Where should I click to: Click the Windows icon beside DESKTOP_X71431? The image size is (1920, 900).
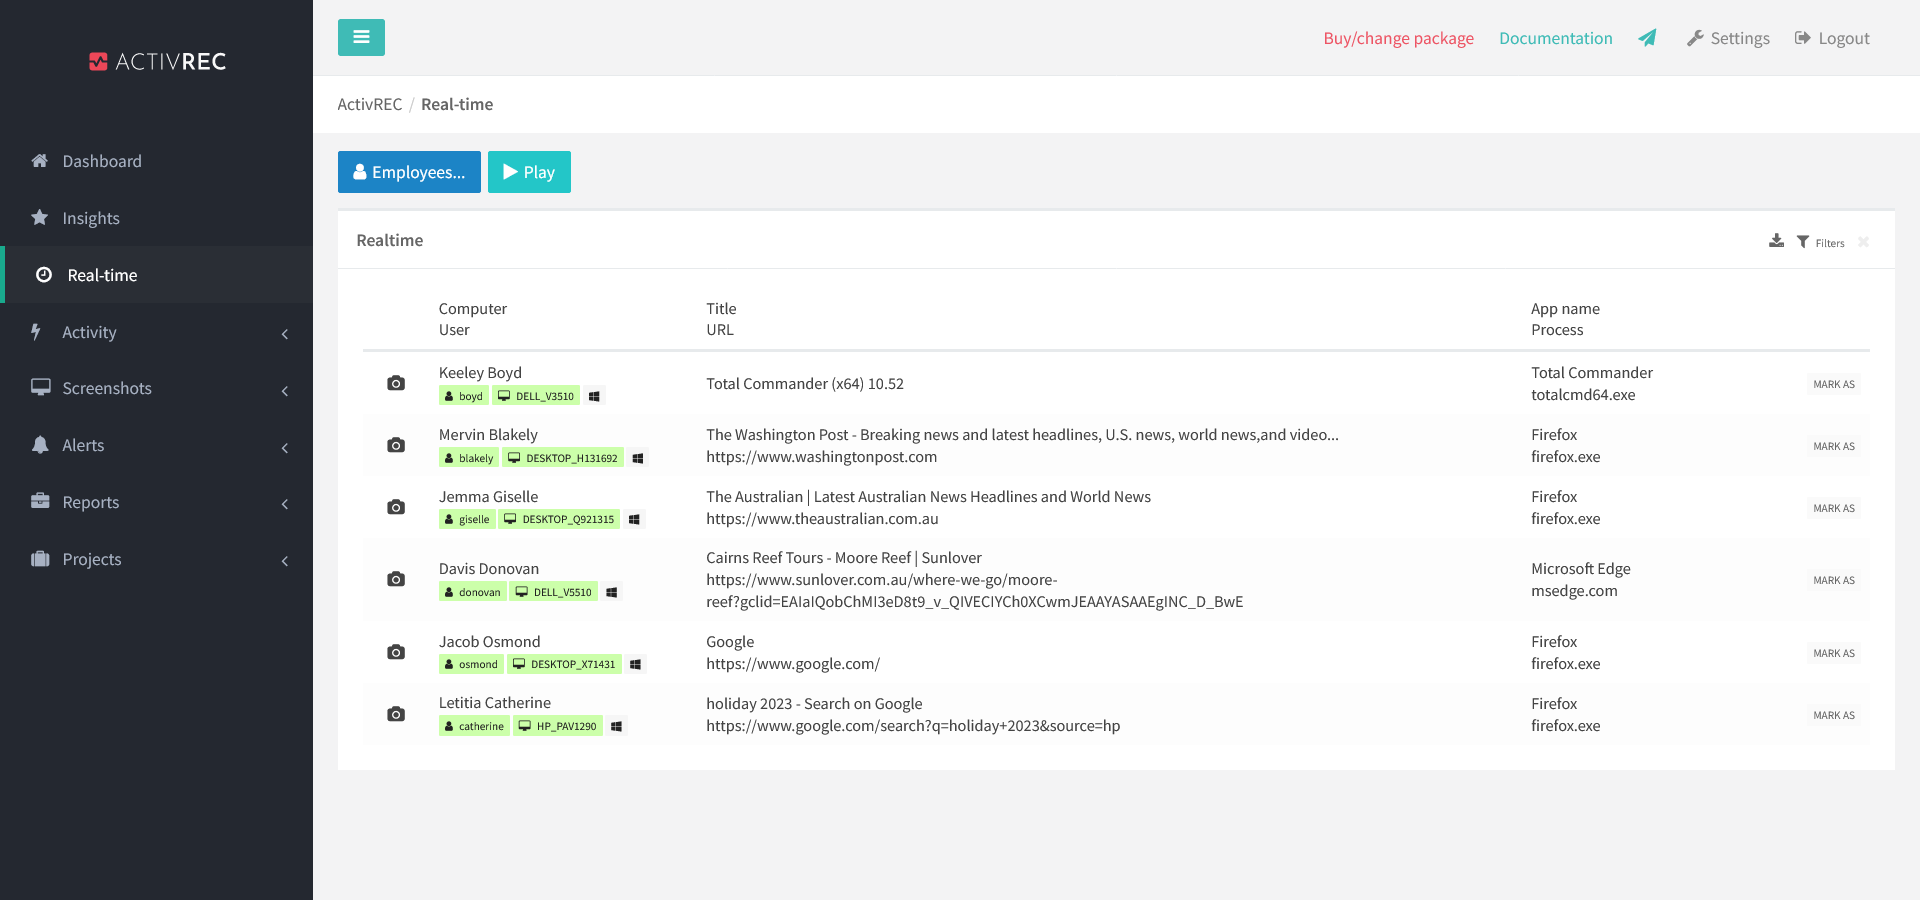coord(635,664)
